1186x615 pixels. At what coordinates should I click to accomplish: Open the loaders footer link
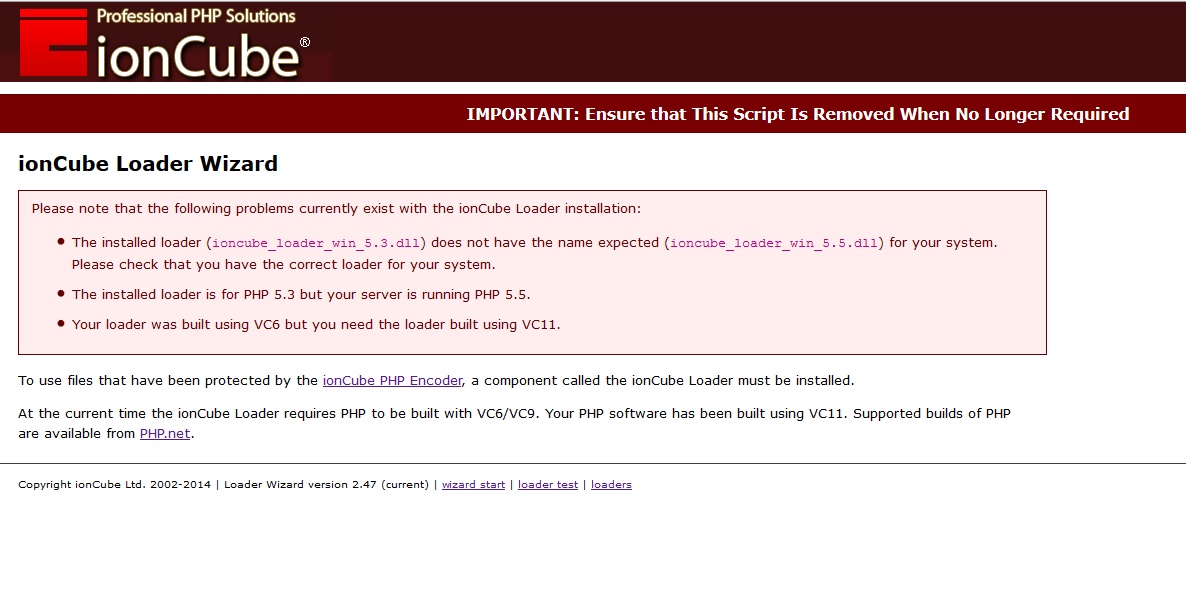coord(611,485)
